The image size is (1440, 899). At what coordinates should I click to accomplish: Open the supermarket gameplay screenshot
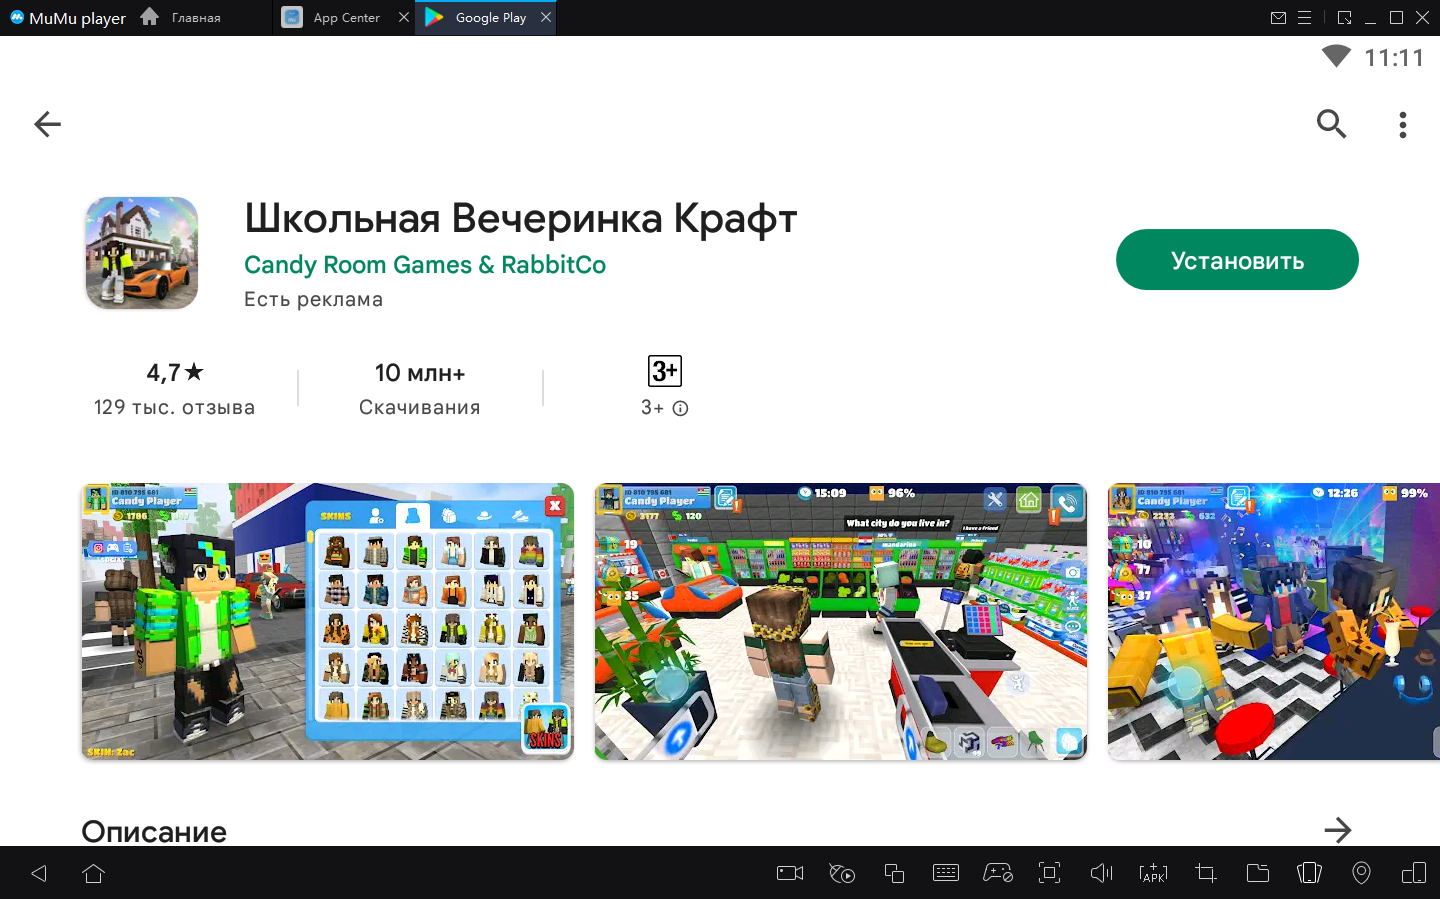pyautogui.click(x=840, y=621)
